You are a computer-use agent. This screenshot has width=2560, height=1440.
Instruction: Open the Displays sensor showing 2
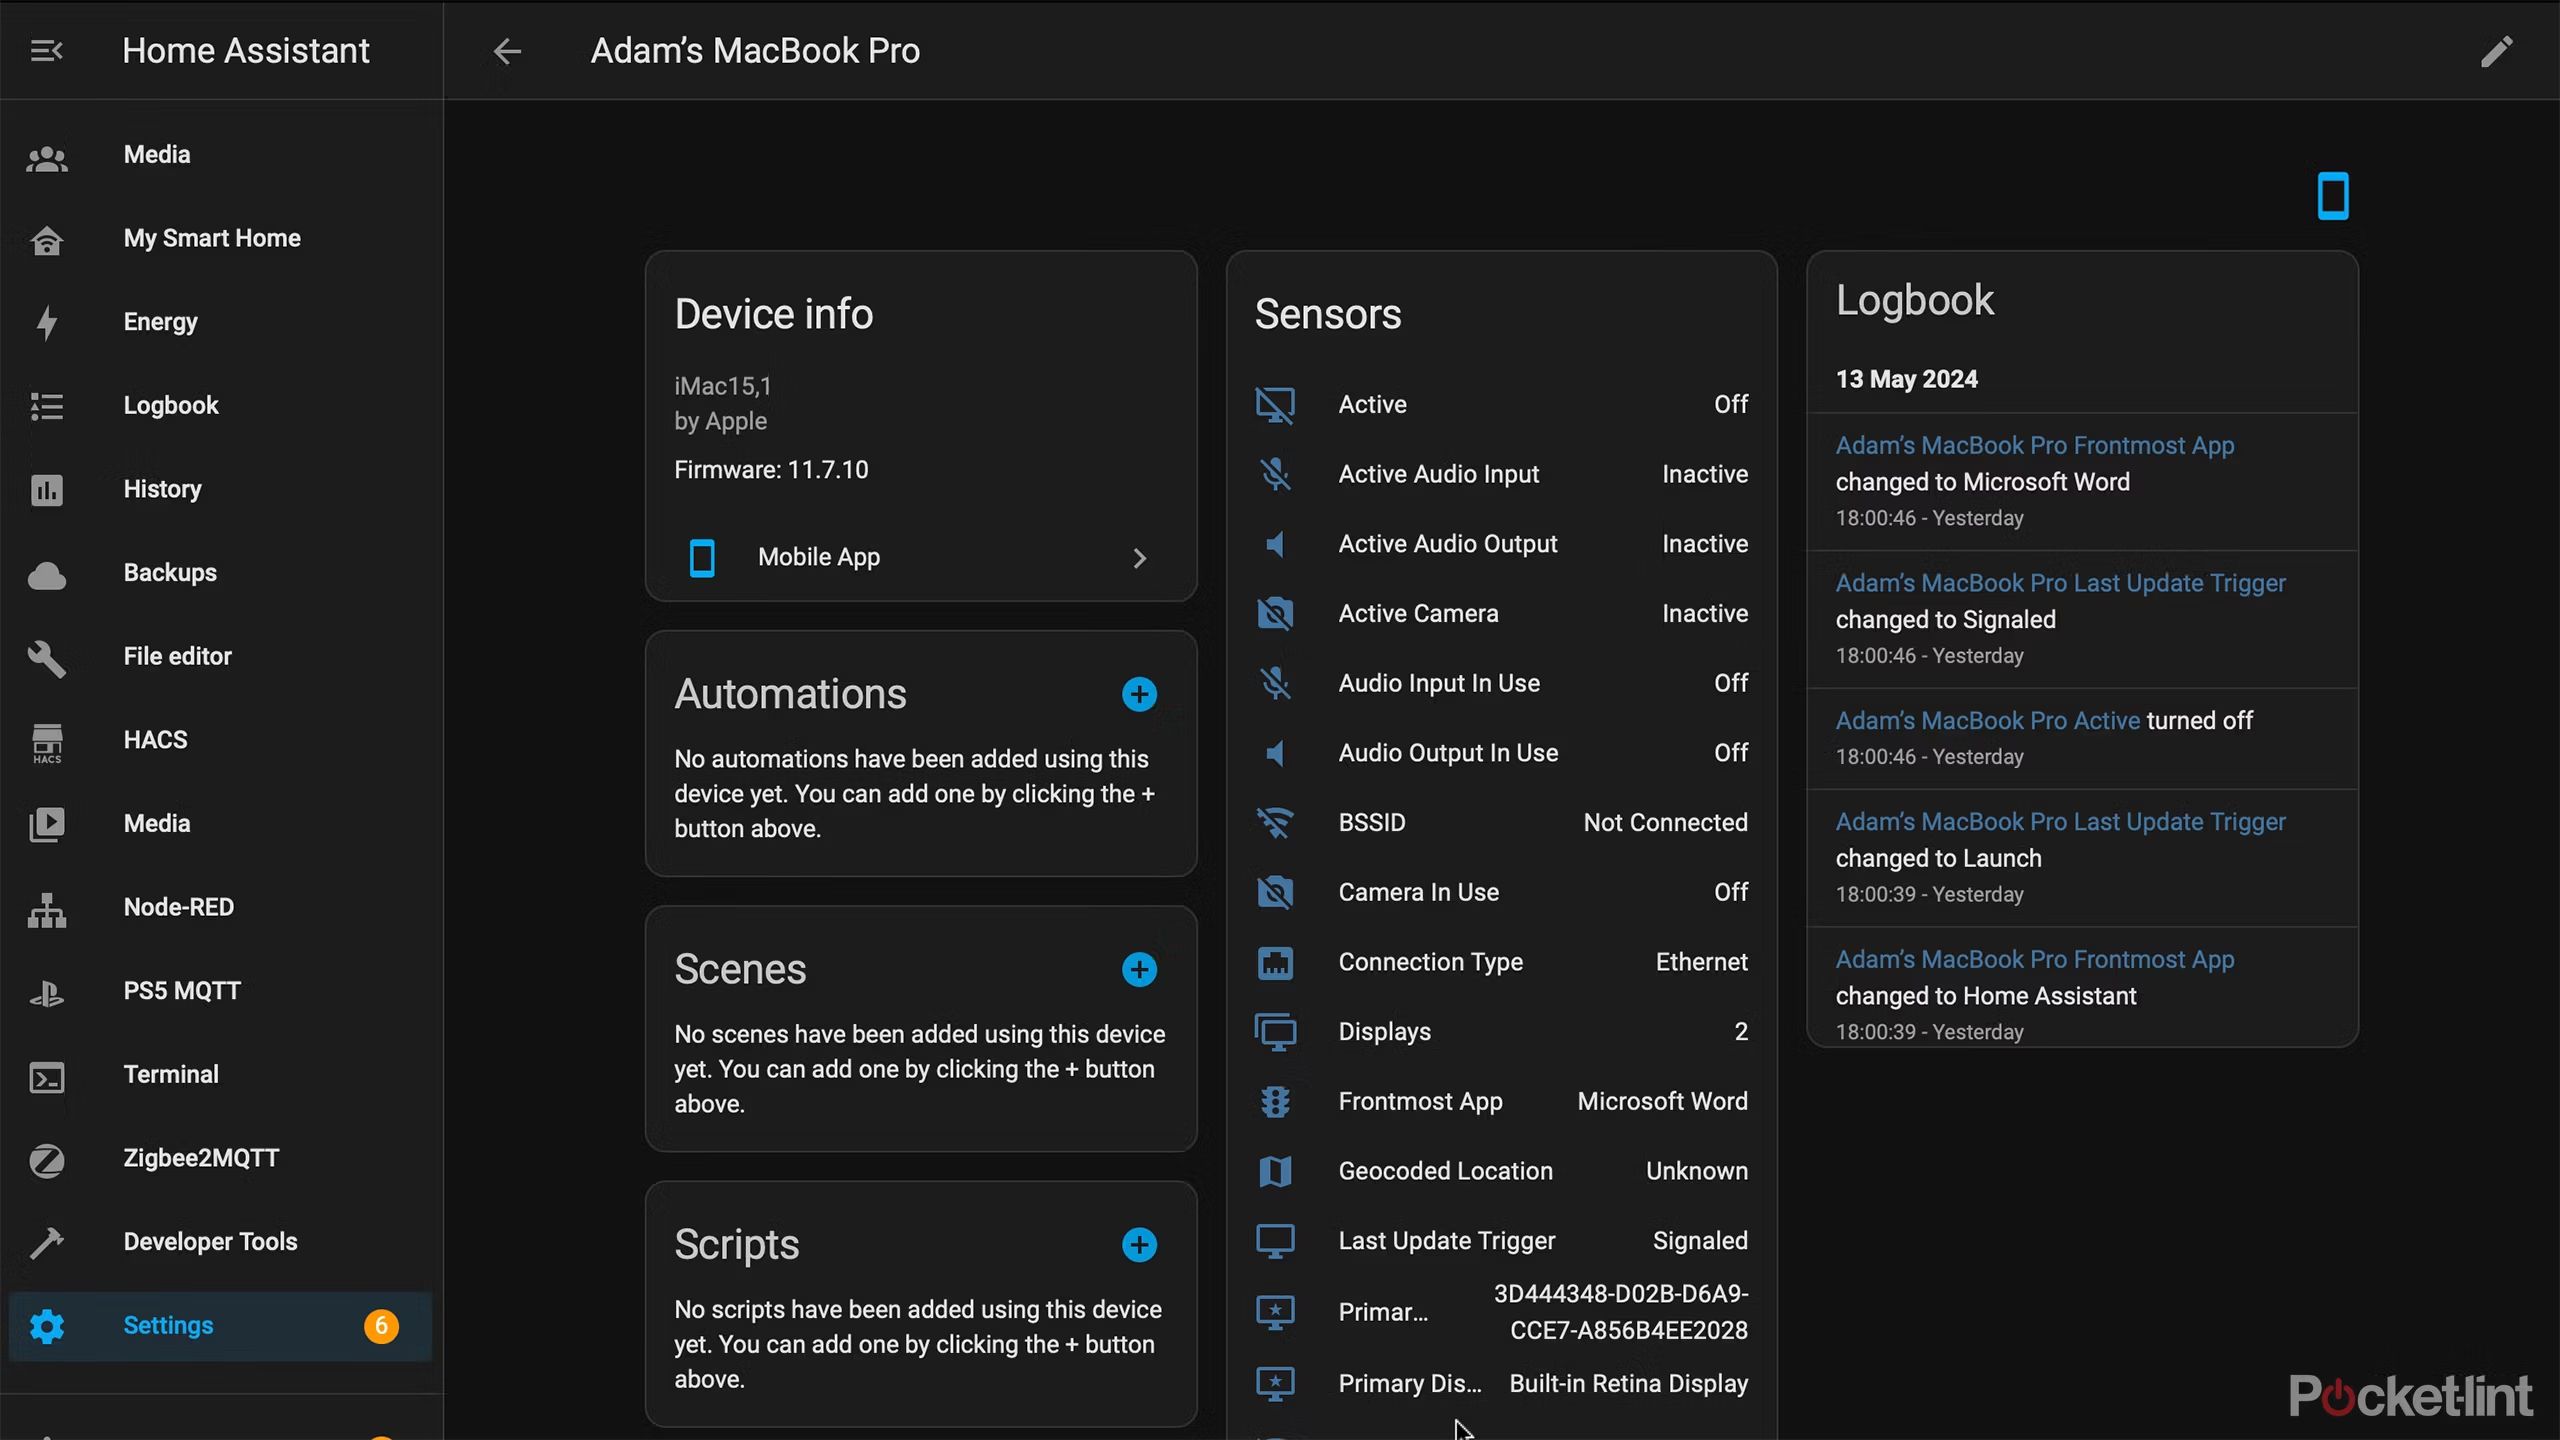coord(1501,1032)
